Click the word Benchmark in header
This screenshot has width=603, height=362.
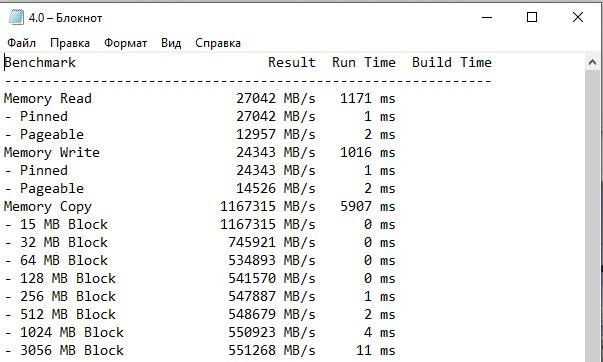tap(40, 62)
